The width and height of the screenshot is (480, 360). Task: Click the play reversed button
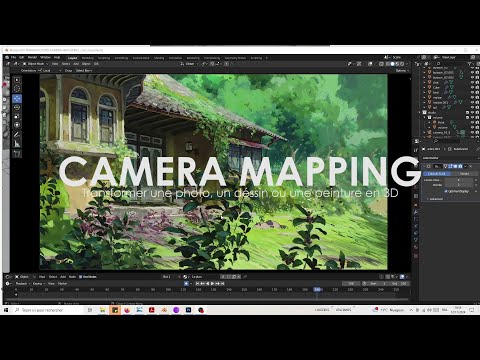(x=207, y=283)
